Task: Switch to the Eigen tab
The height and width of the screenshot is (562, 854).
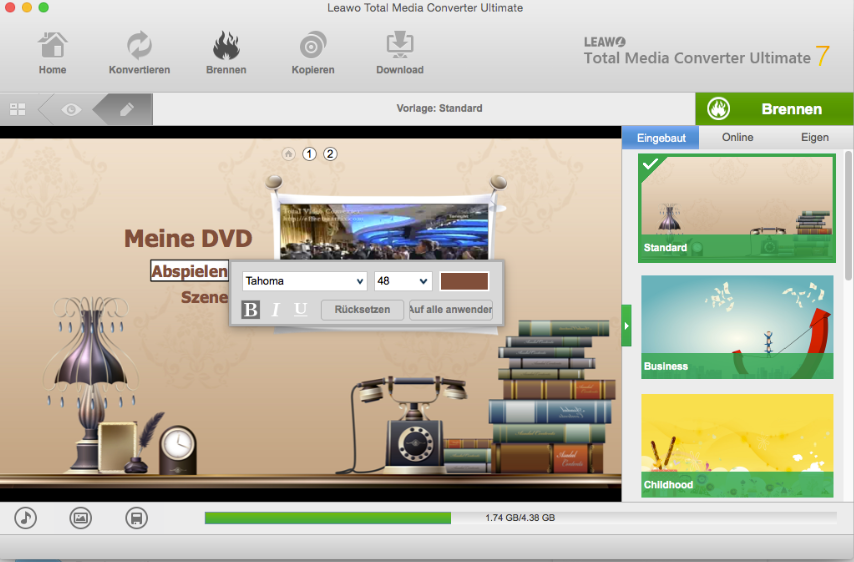Action: pyautogui.click(x=815, y=138)
